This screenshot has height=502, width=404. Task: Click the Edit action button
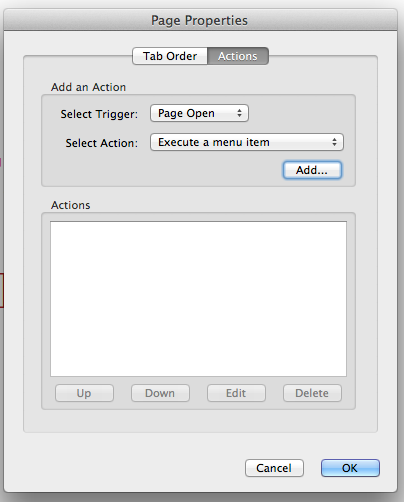[x=236, y=393]
